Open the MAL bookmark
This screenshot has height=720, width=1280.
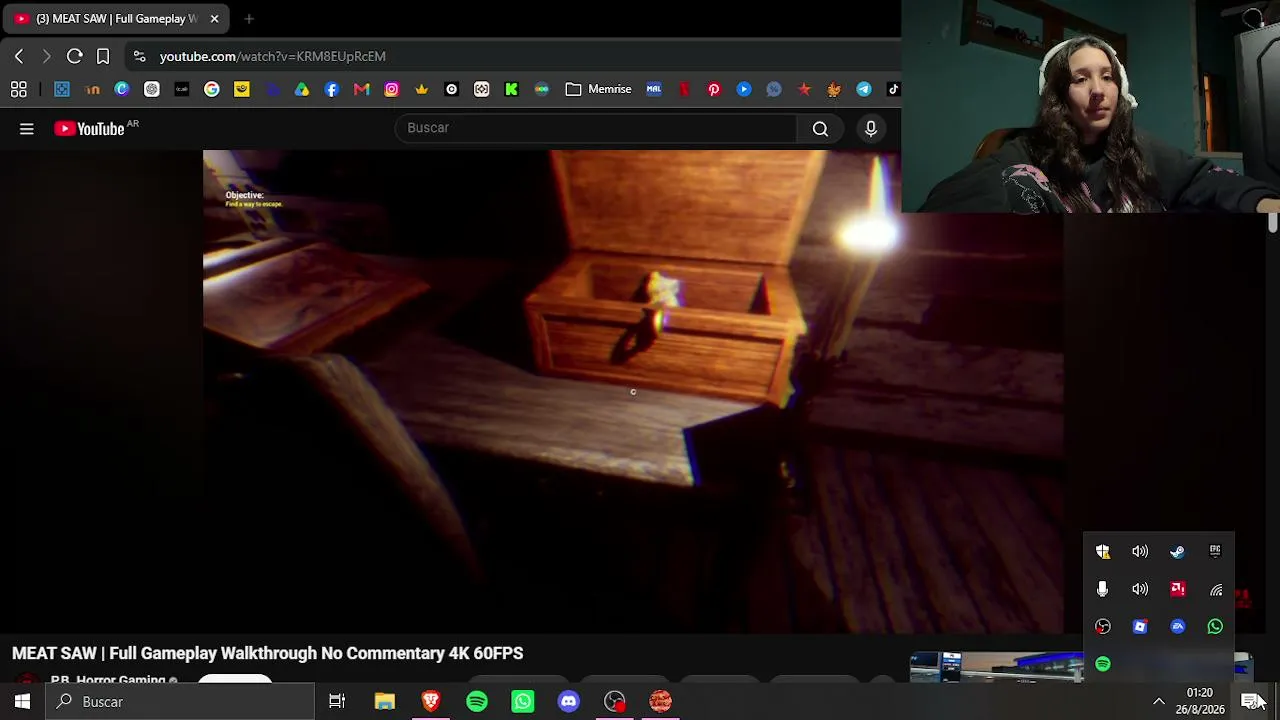654,89
